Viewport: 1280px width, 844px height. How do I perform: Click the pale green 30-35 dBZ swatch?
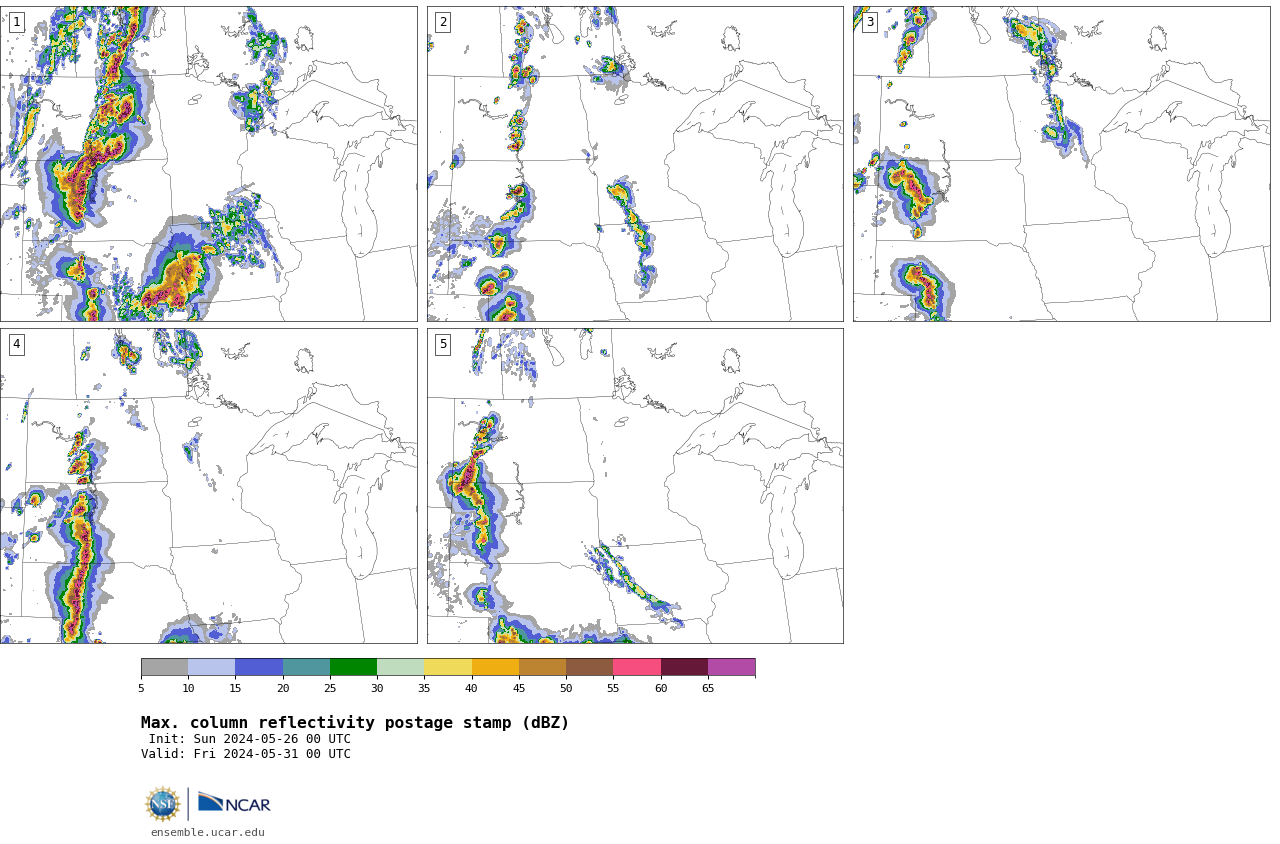tap(401, 667)
